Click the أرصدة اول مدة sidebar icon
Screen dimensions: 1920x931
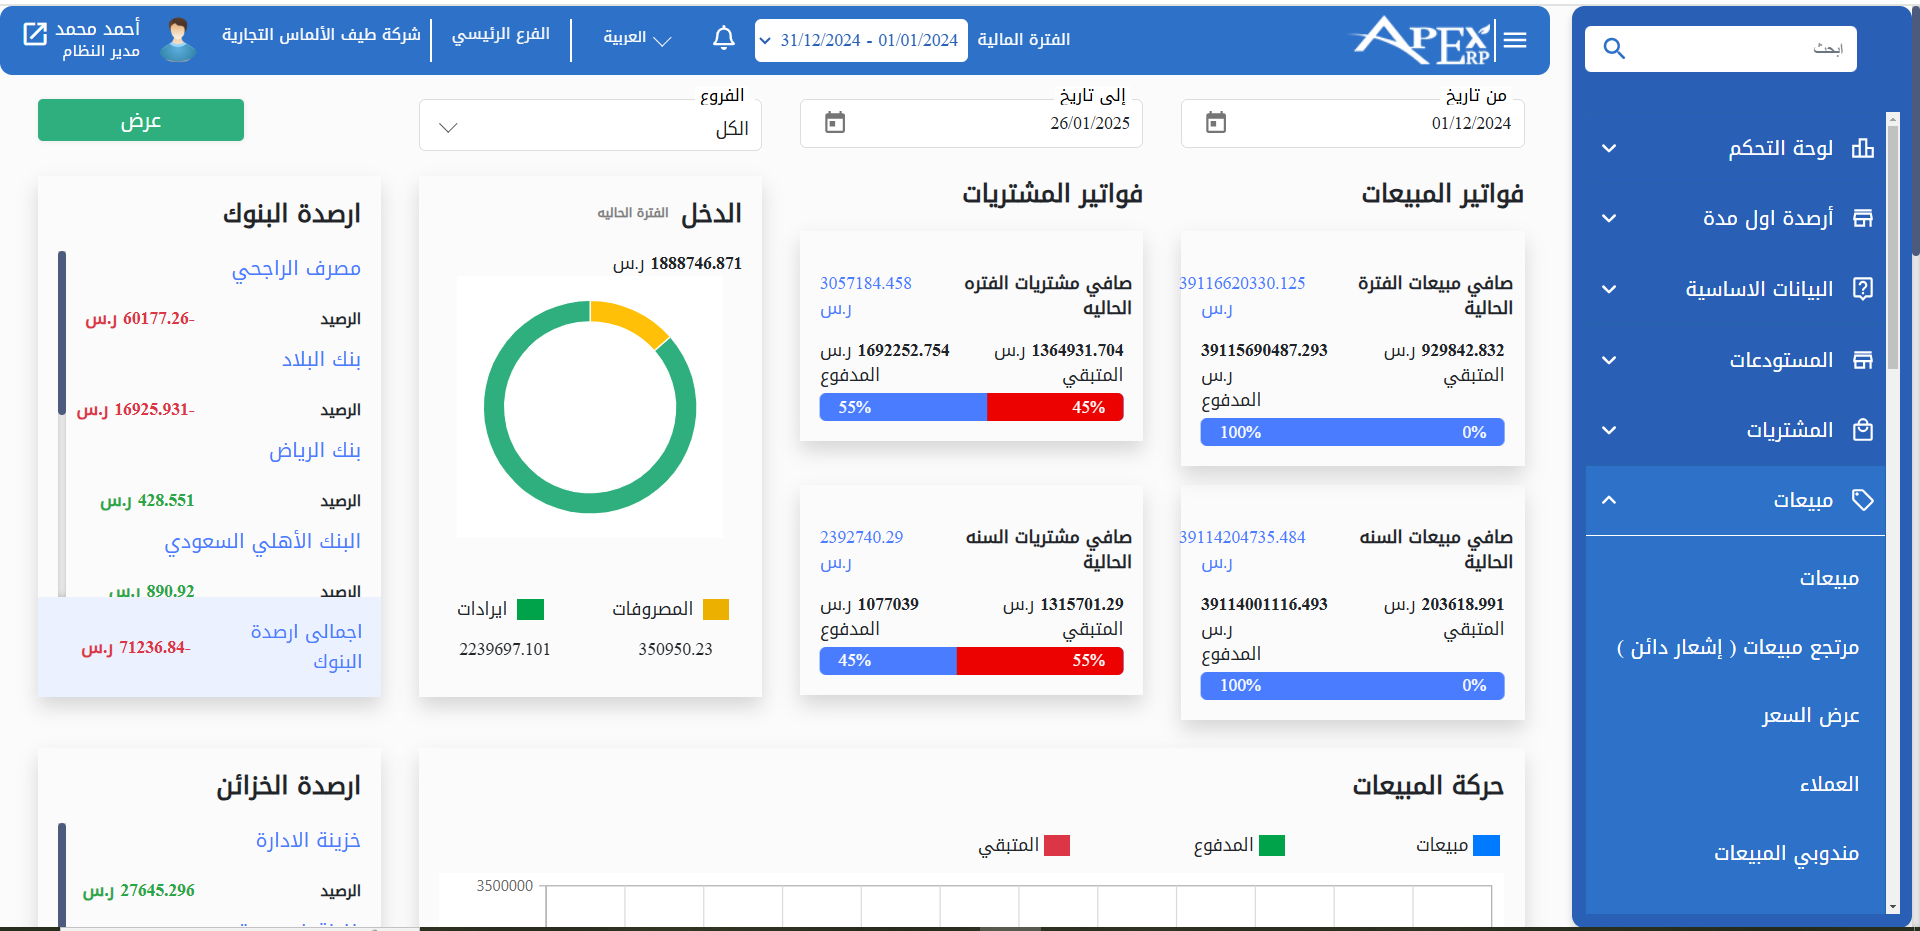click(x=1864, y=218)
